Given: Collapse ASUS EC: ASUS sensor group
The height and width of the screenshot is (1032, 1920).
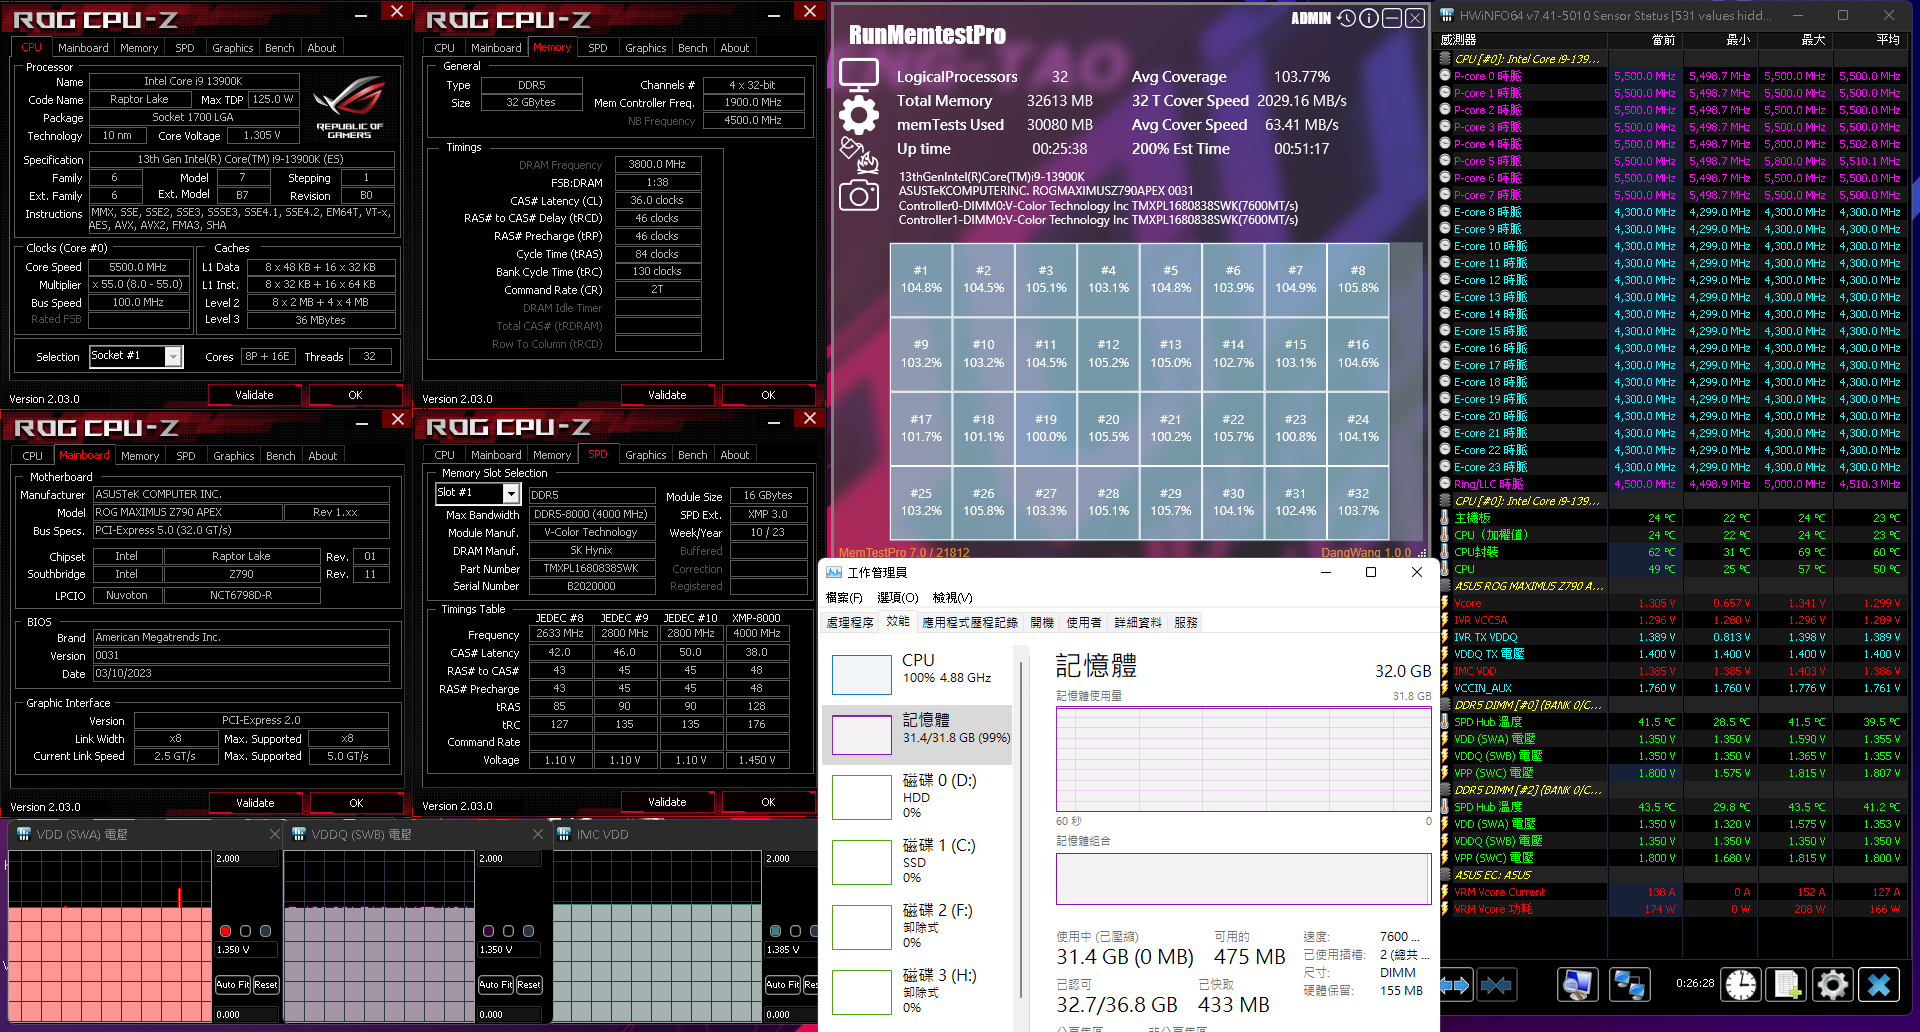Looking at the screenshot, I should point(1445,875).
